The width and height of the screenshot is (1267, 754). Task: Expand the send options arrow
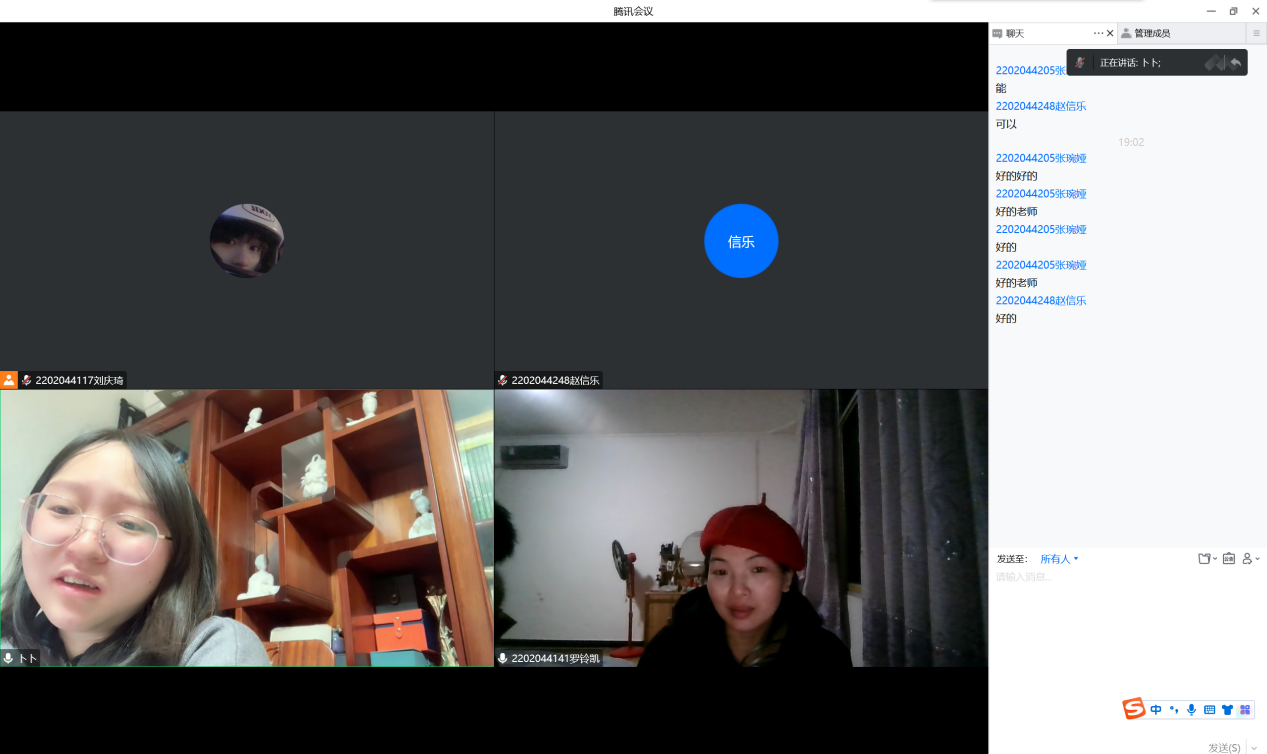click(1254, 748)
